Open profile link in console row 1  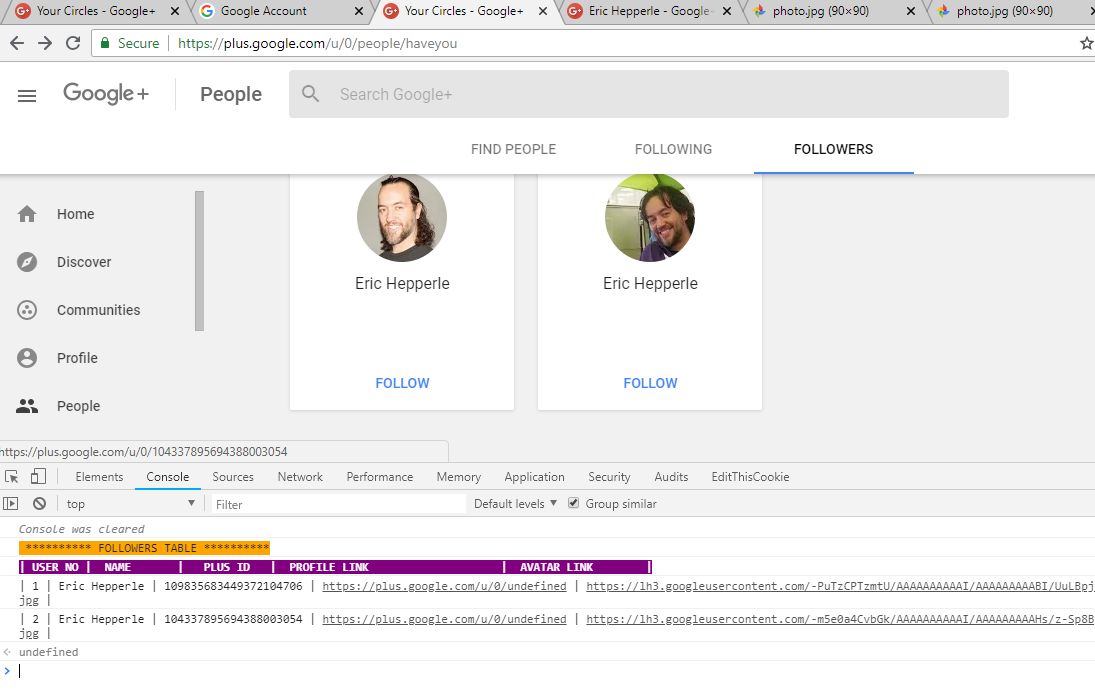444,586
